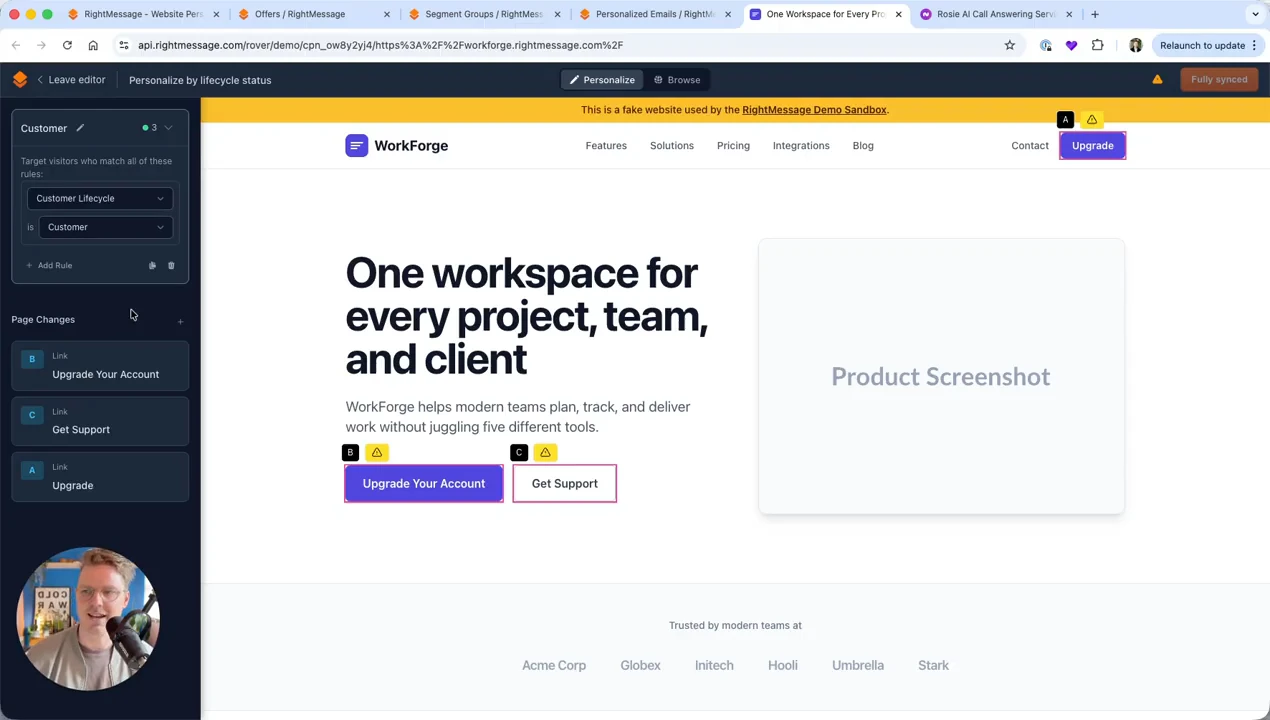Open the tab search dropdown arrow
The height and width of the screenshot is (720, 1270).
[x=1255, y=14]
